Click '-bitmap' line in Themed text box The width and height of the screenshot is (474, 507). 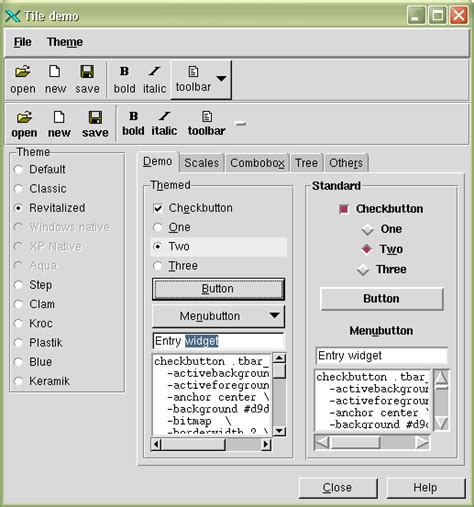click(199, 421)
